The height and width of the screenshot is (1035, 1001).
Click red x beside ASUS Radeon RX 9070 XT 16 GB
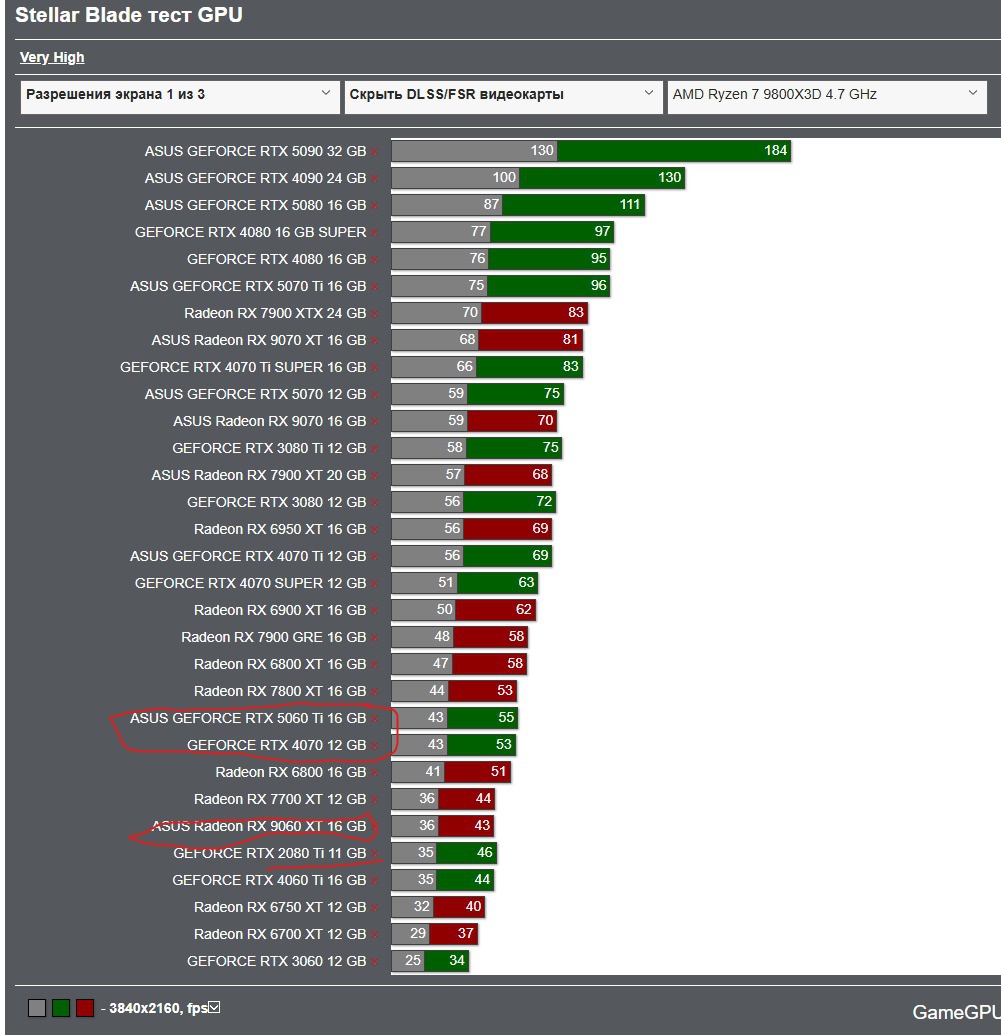click(374, 341)
